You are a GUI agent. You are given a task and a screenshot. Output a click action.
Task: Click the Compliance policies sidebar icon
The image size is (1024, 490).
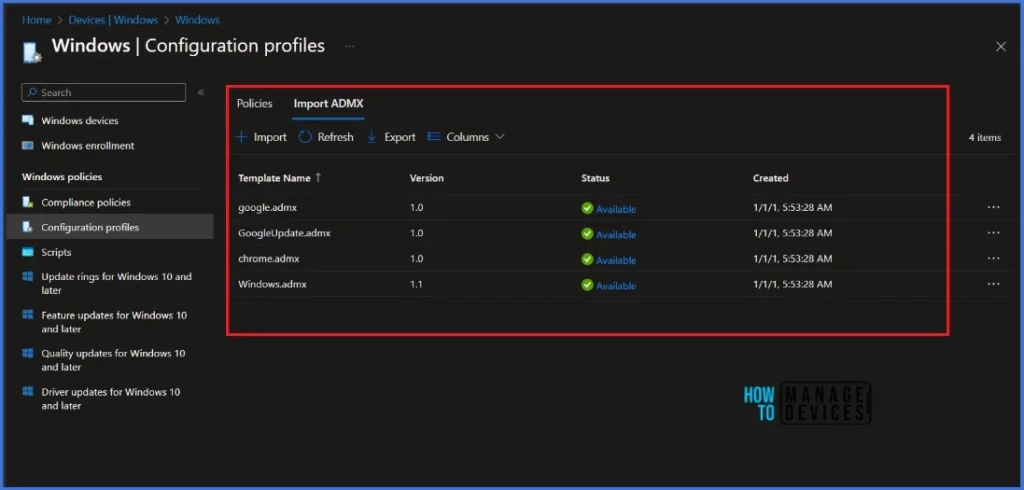pos(27,203)
